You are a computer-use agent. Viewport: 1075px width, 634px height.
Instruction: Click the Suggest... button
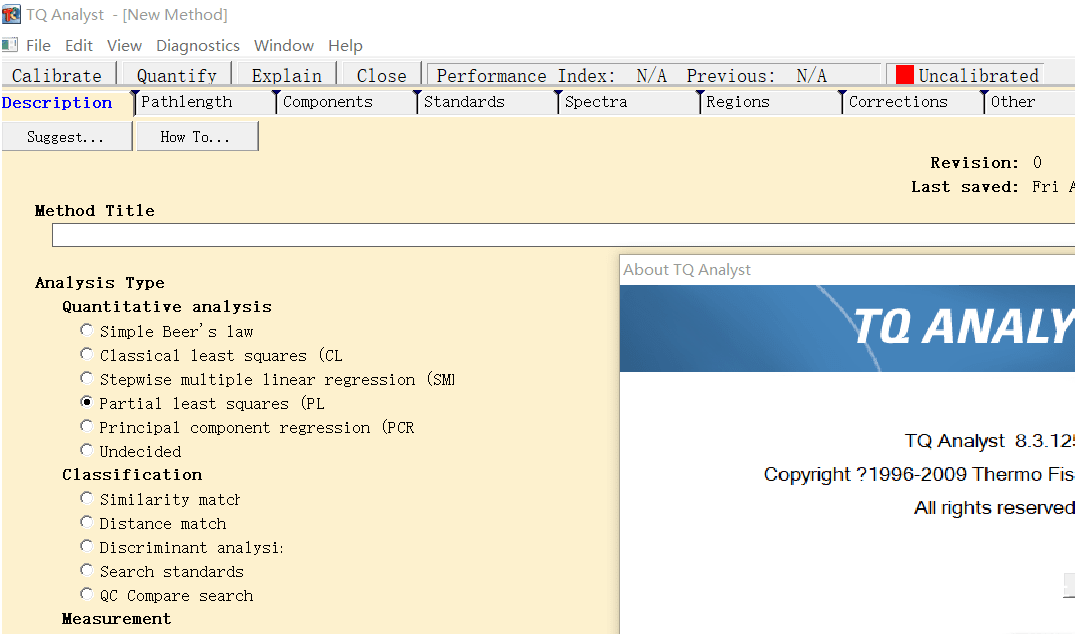[x=67, y=136]
